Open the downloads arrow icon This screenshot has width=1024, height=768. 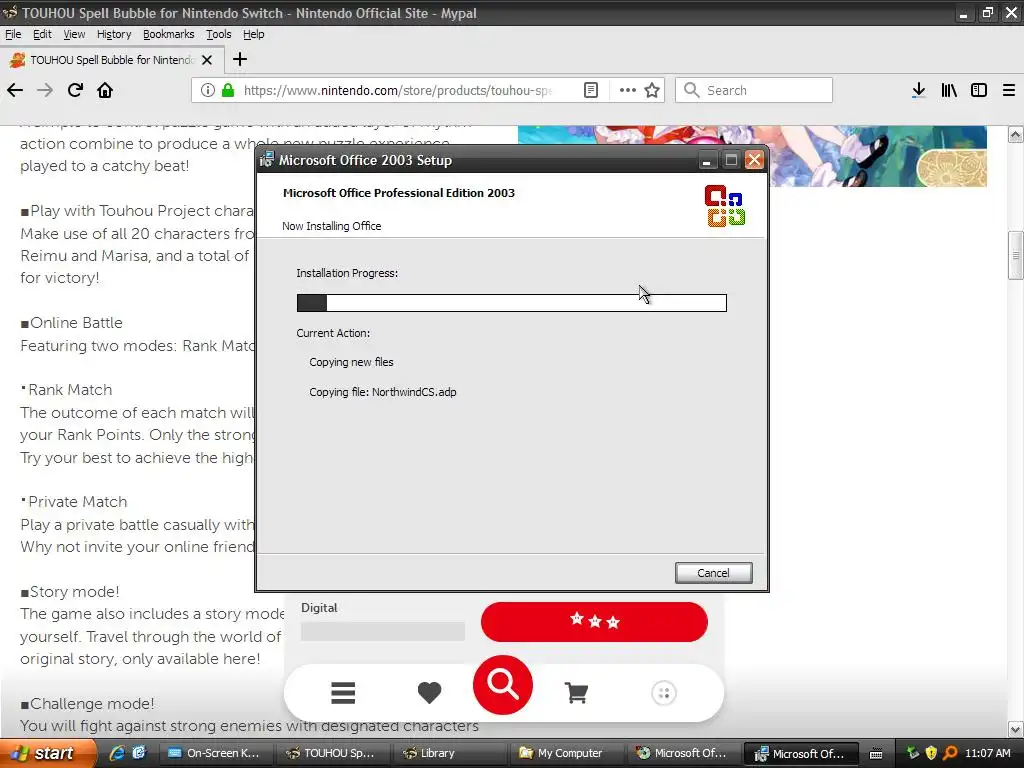[918, 90]
